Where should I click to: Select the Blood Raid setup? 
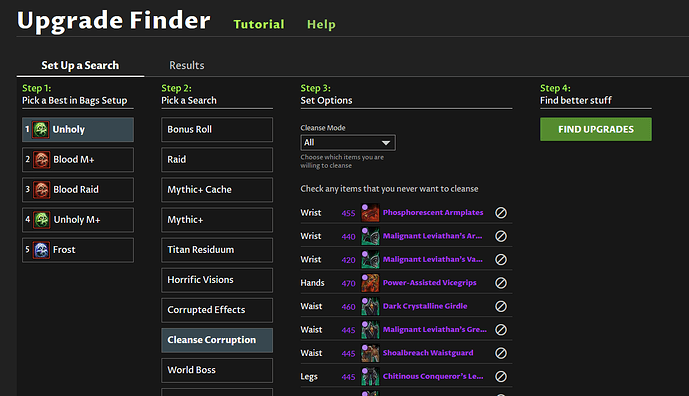(78, 190)
